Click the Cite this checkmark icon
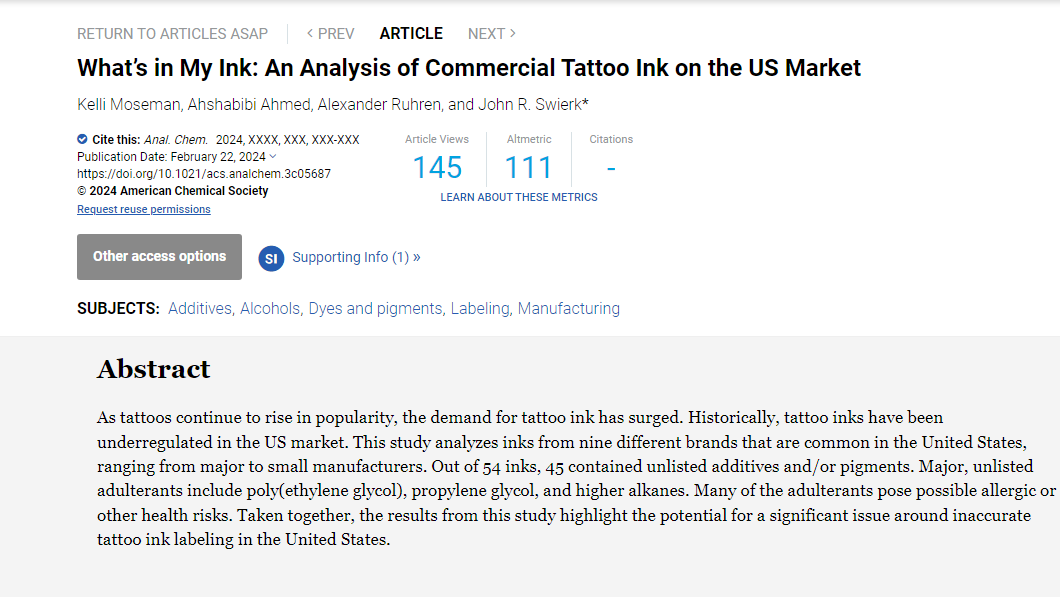 pyautogui.click(x=82, y=140)
